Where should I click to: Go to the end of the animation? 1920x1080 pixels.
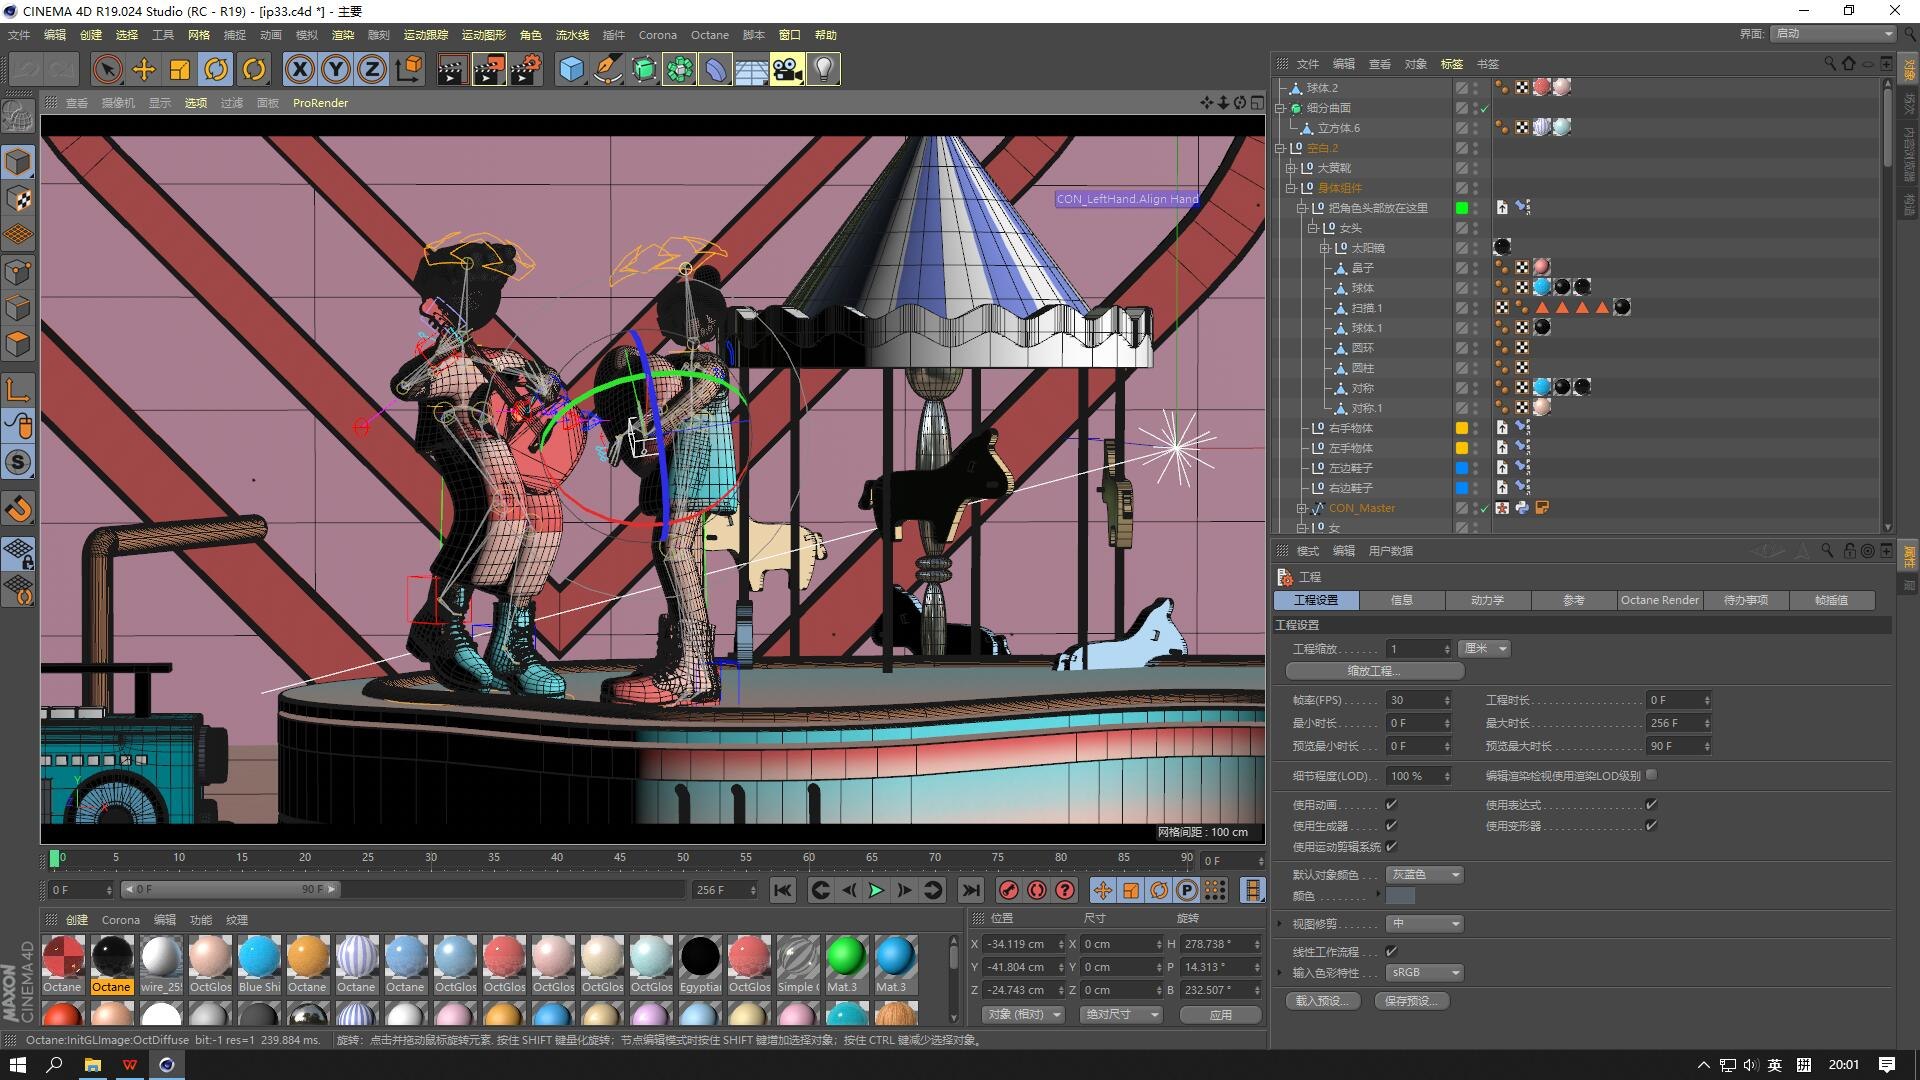click(970, 890)
